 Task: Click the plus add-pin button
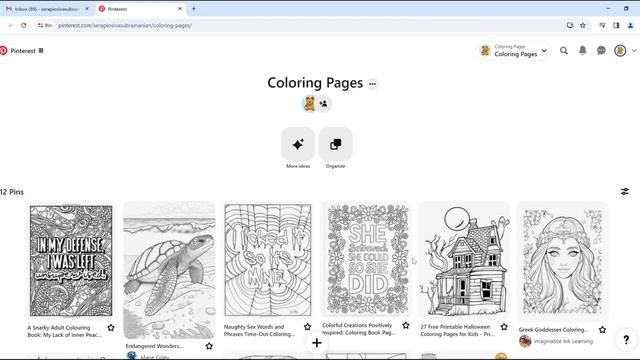pos(317,343)
